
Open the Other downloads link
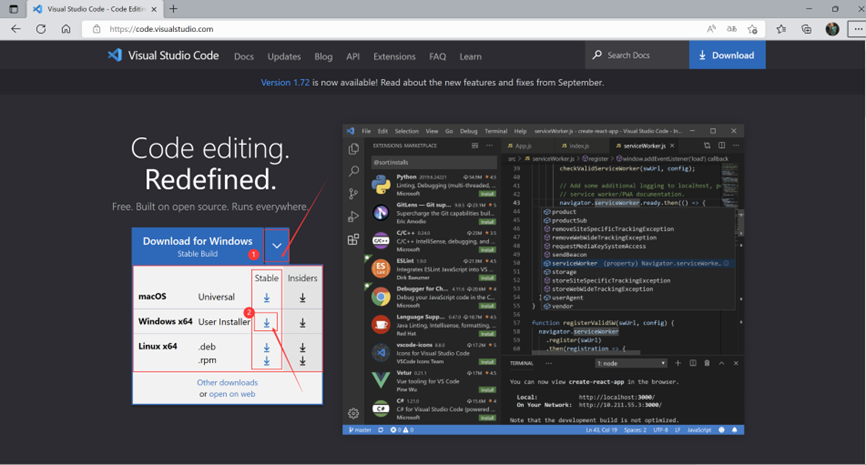227,382
